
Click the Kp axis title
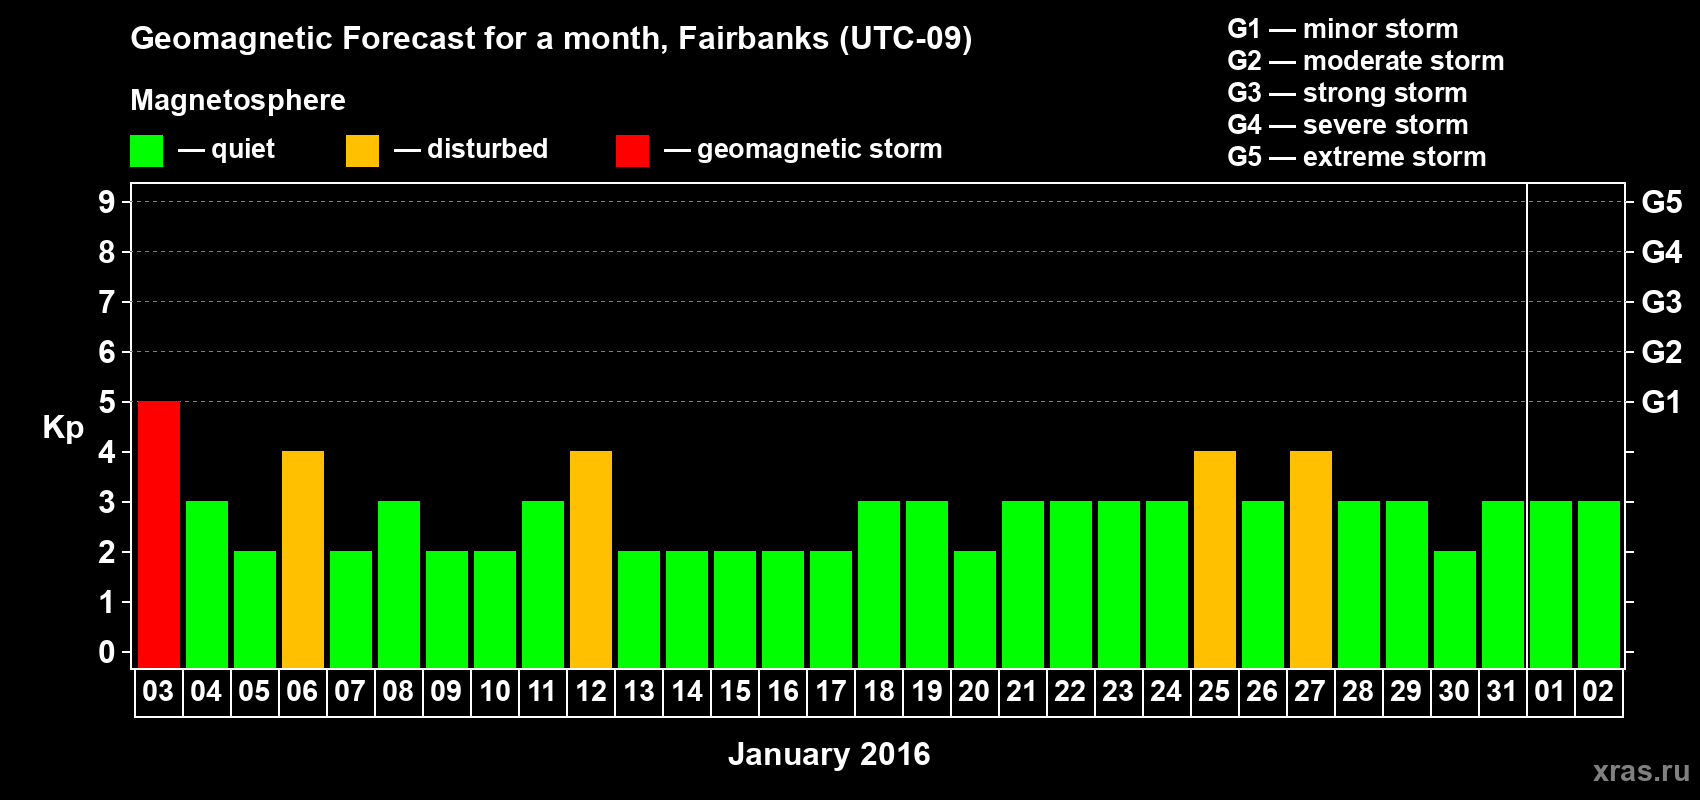(63, 428)
